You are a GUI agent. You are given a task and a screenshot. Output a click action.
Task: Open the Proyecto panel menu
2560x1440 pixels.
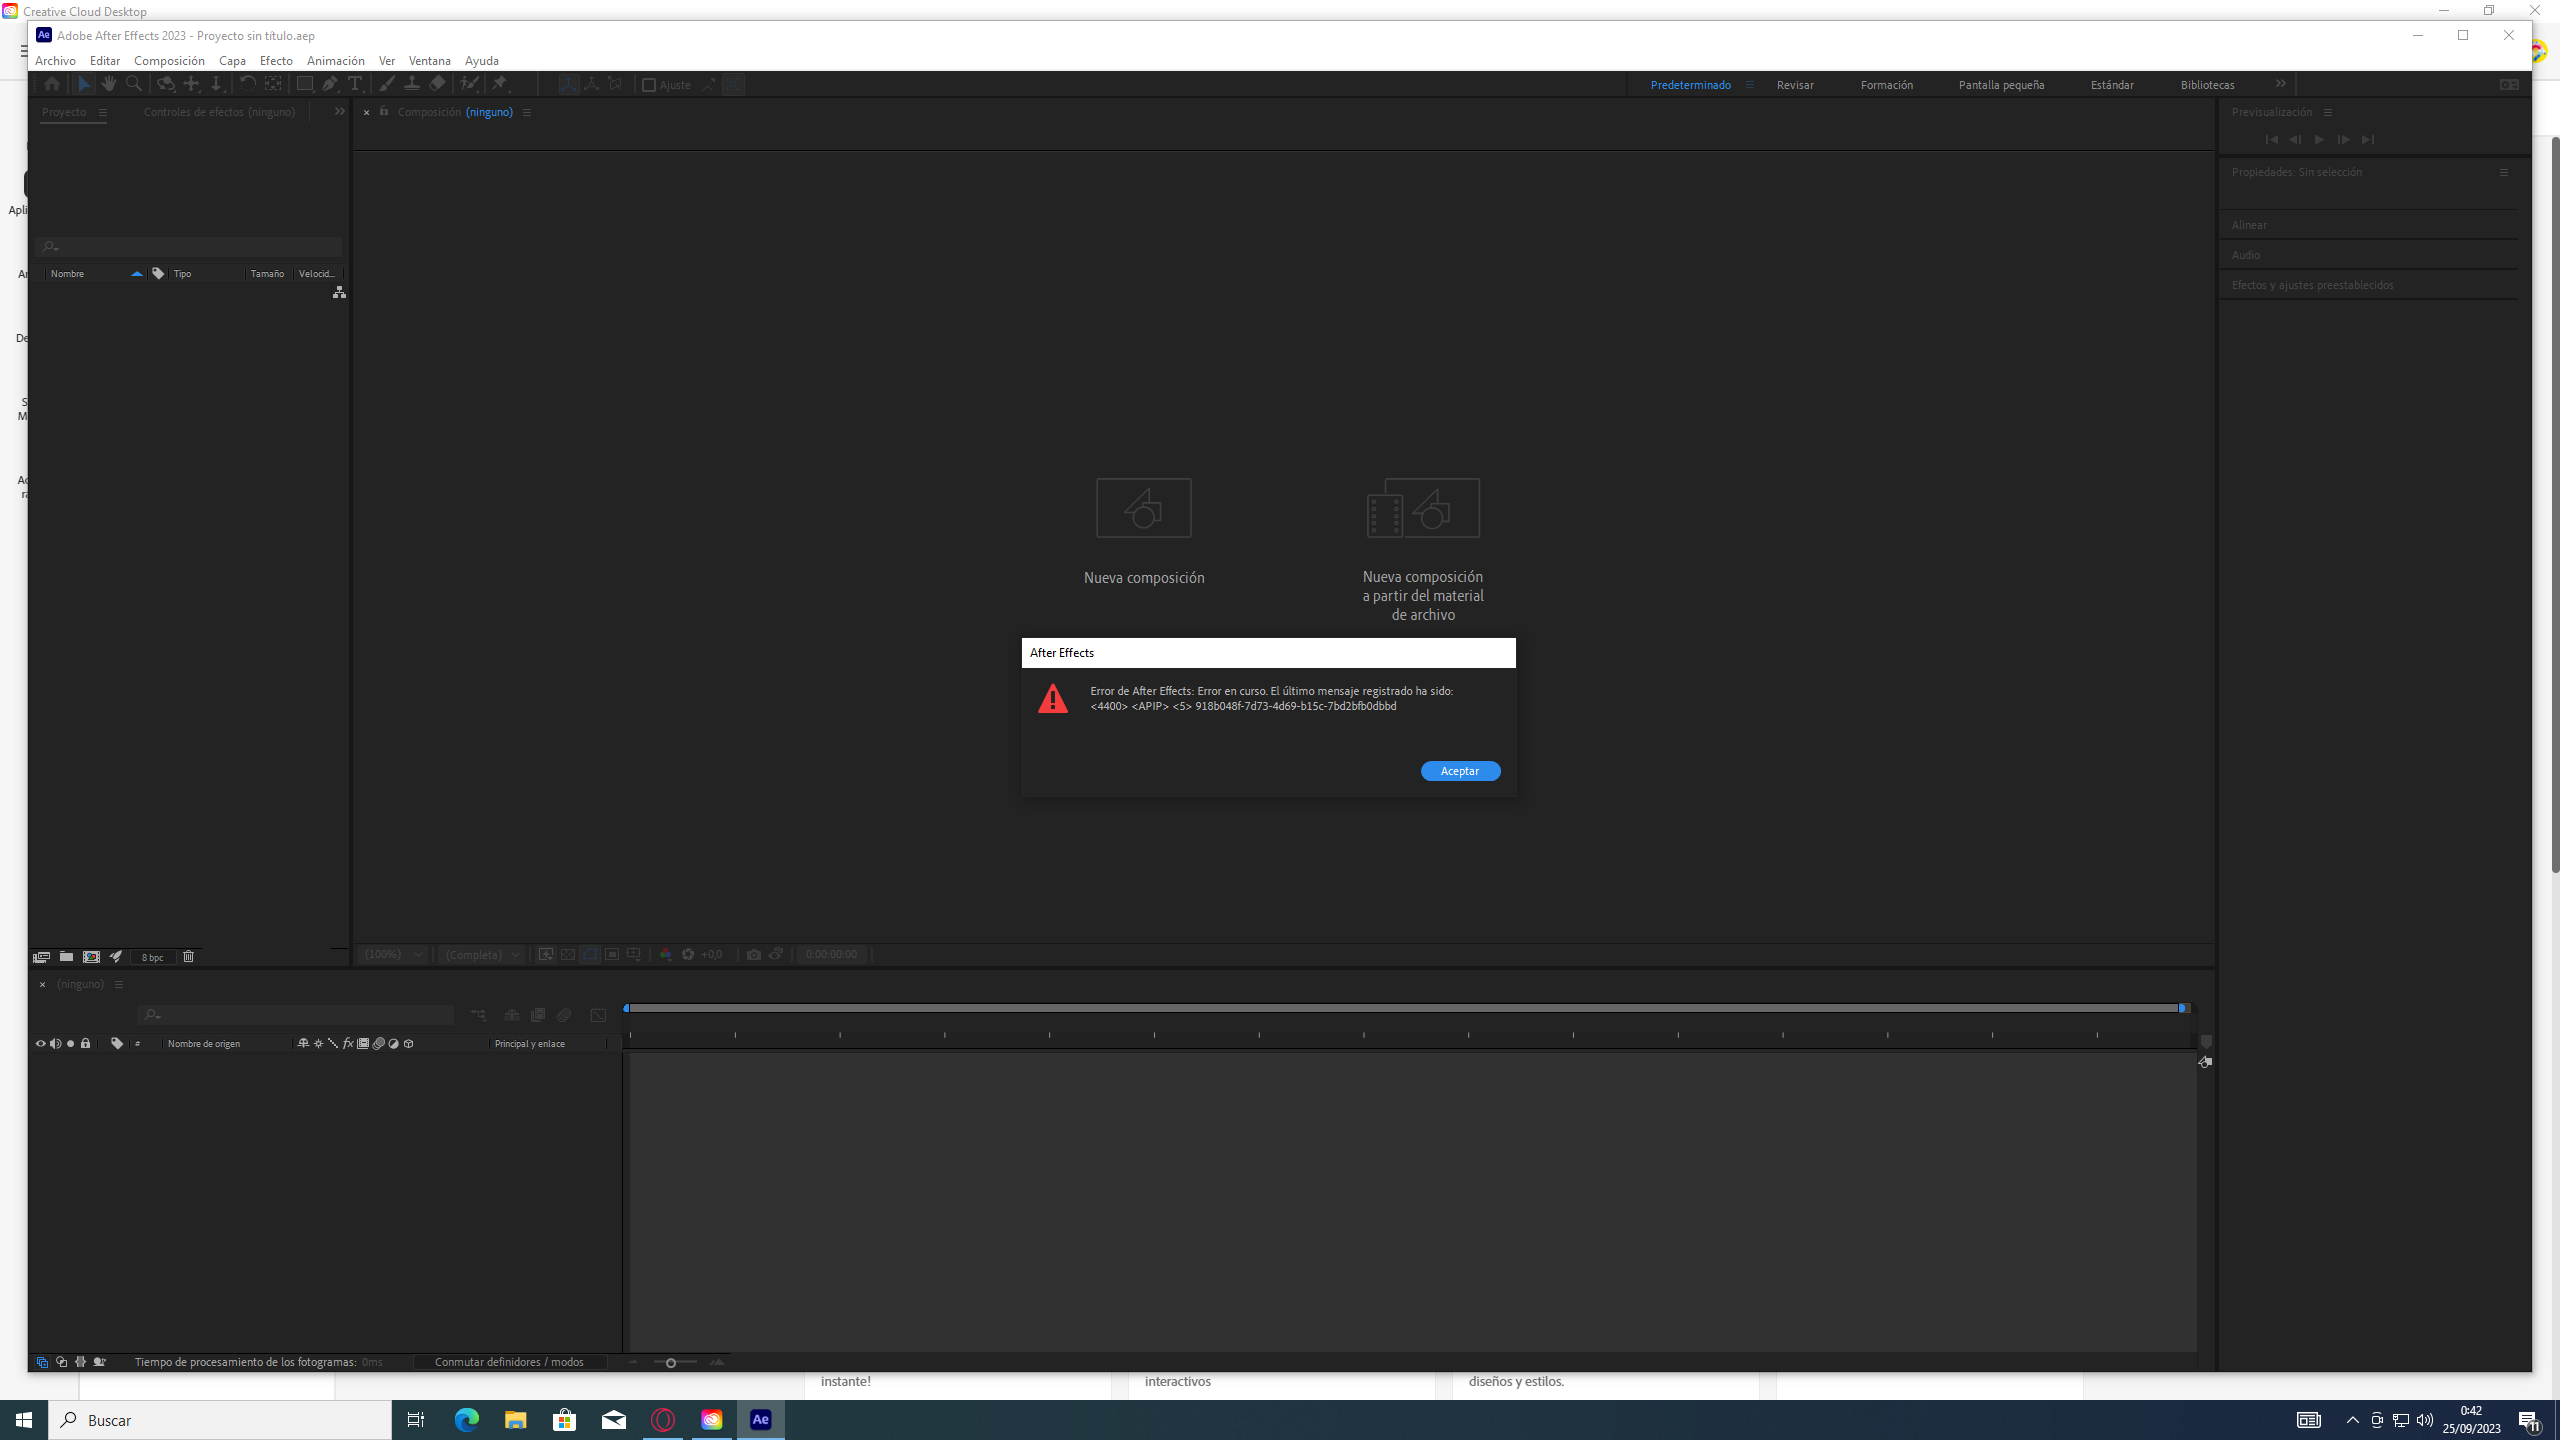pyautogui.click(x=102, y=113)
